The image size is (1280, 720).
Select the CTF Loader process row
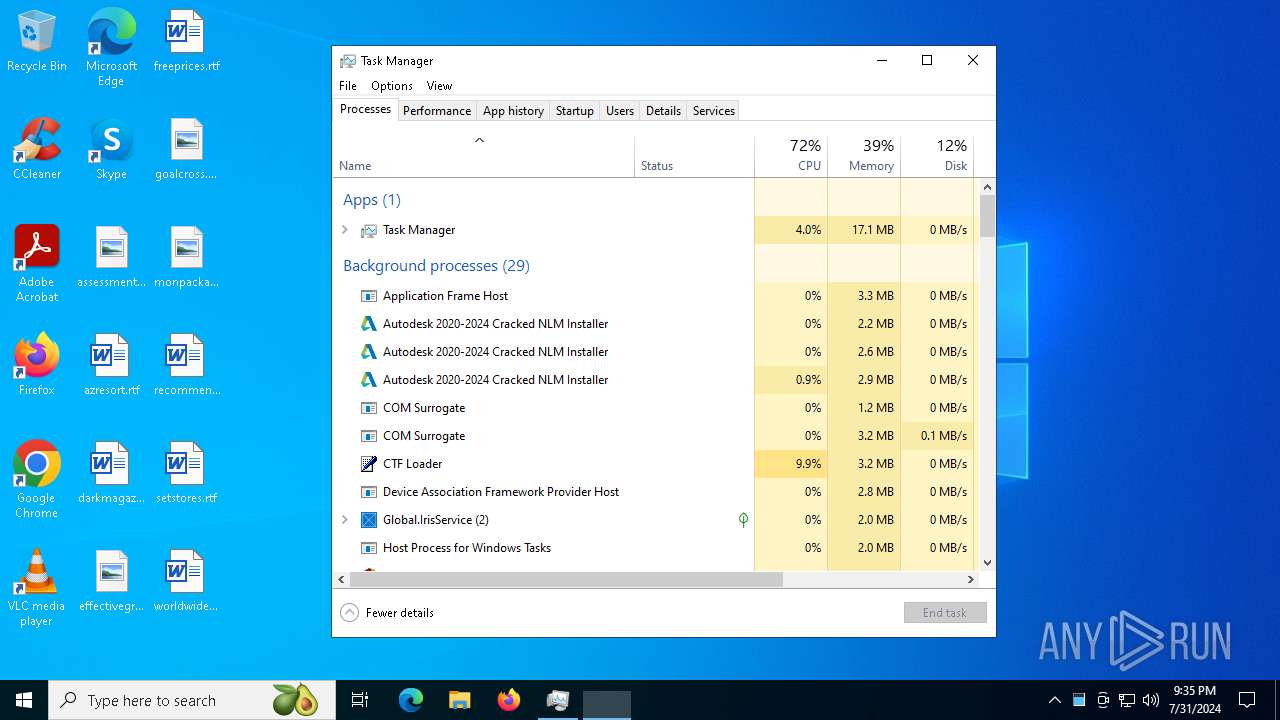pos(654,464)
